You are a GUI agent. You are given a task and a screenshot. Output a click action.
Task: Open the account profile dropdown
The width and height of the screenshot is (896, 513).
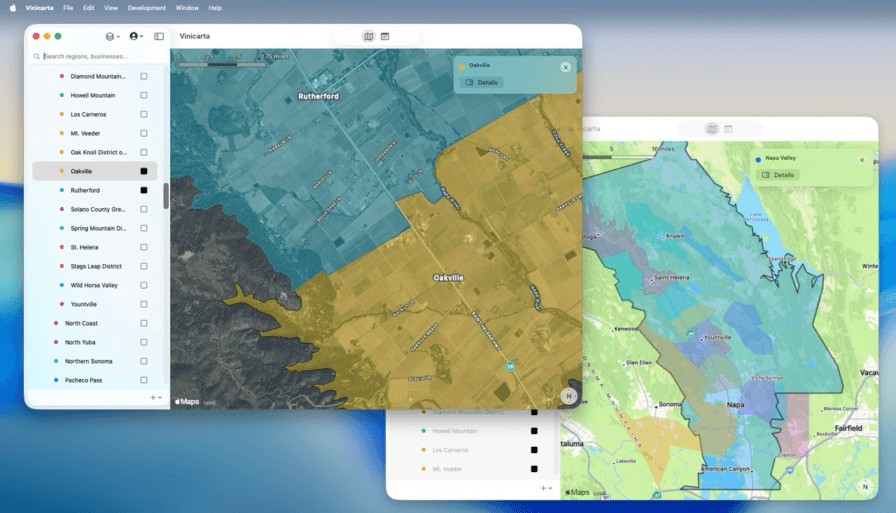(x=136, y=36)
